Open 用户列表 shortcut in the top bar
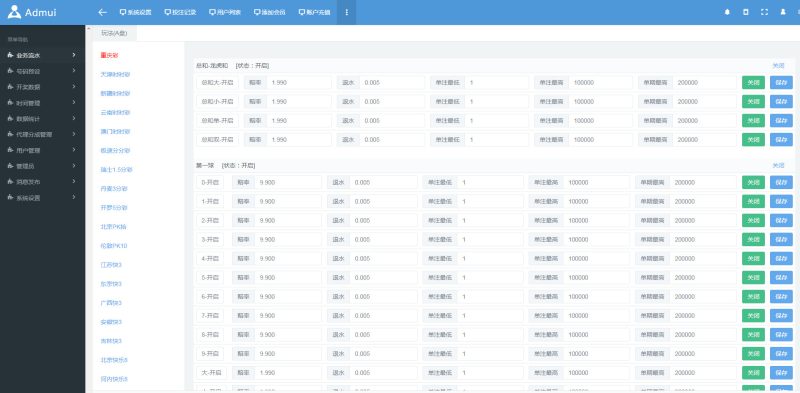Viewport: 800px width, 393px height. [x=225, y=12]
